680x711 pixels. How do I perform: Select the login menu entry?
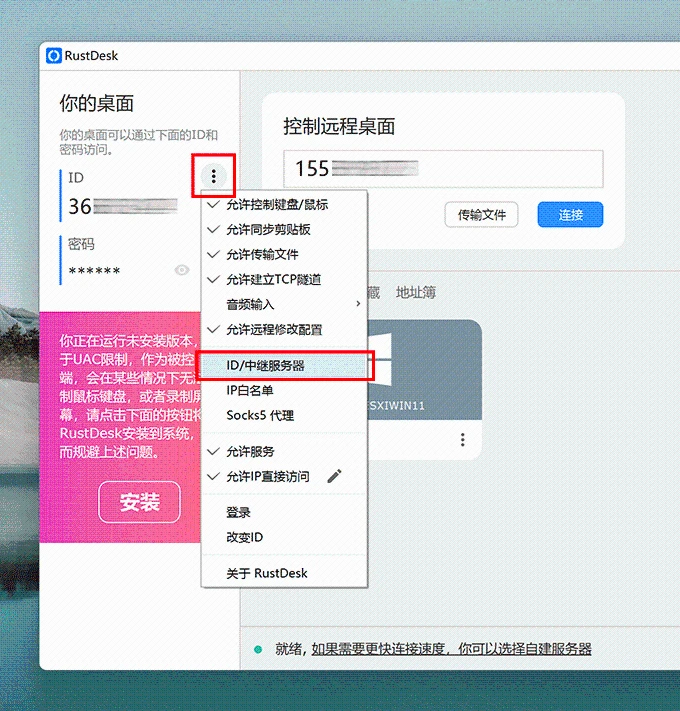284,512
